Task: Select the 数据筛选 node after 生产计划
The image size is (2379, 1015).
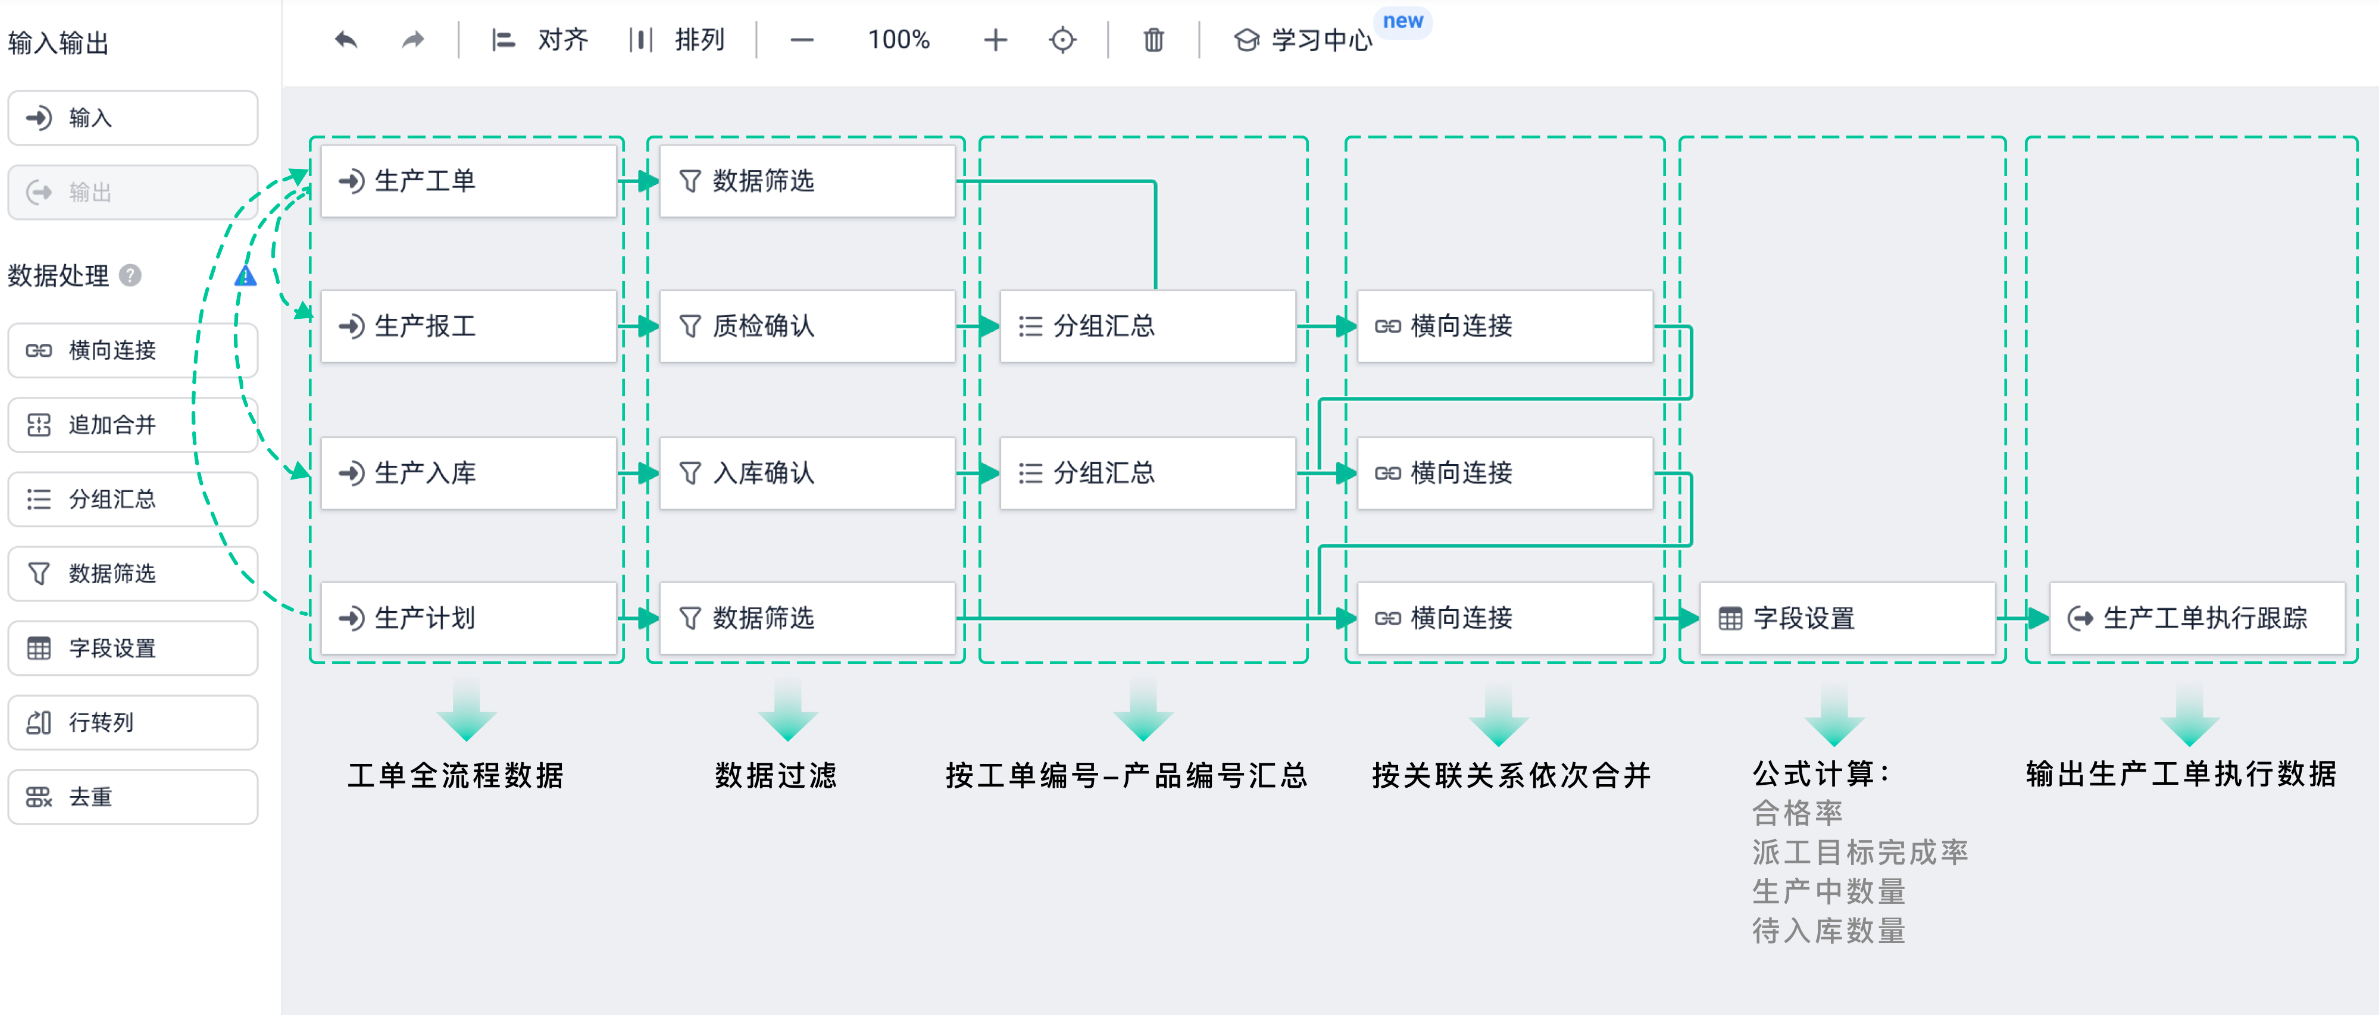Action: click(808, 618)
